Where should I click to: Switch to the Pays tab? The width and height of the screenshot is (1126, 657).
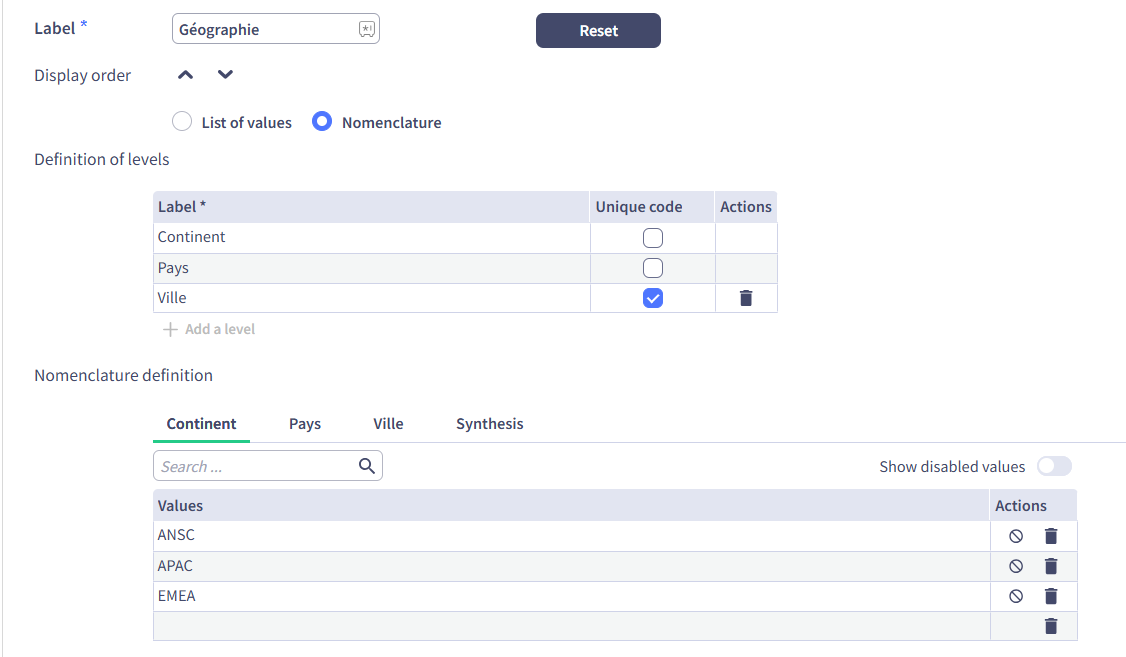click(305, 424)
